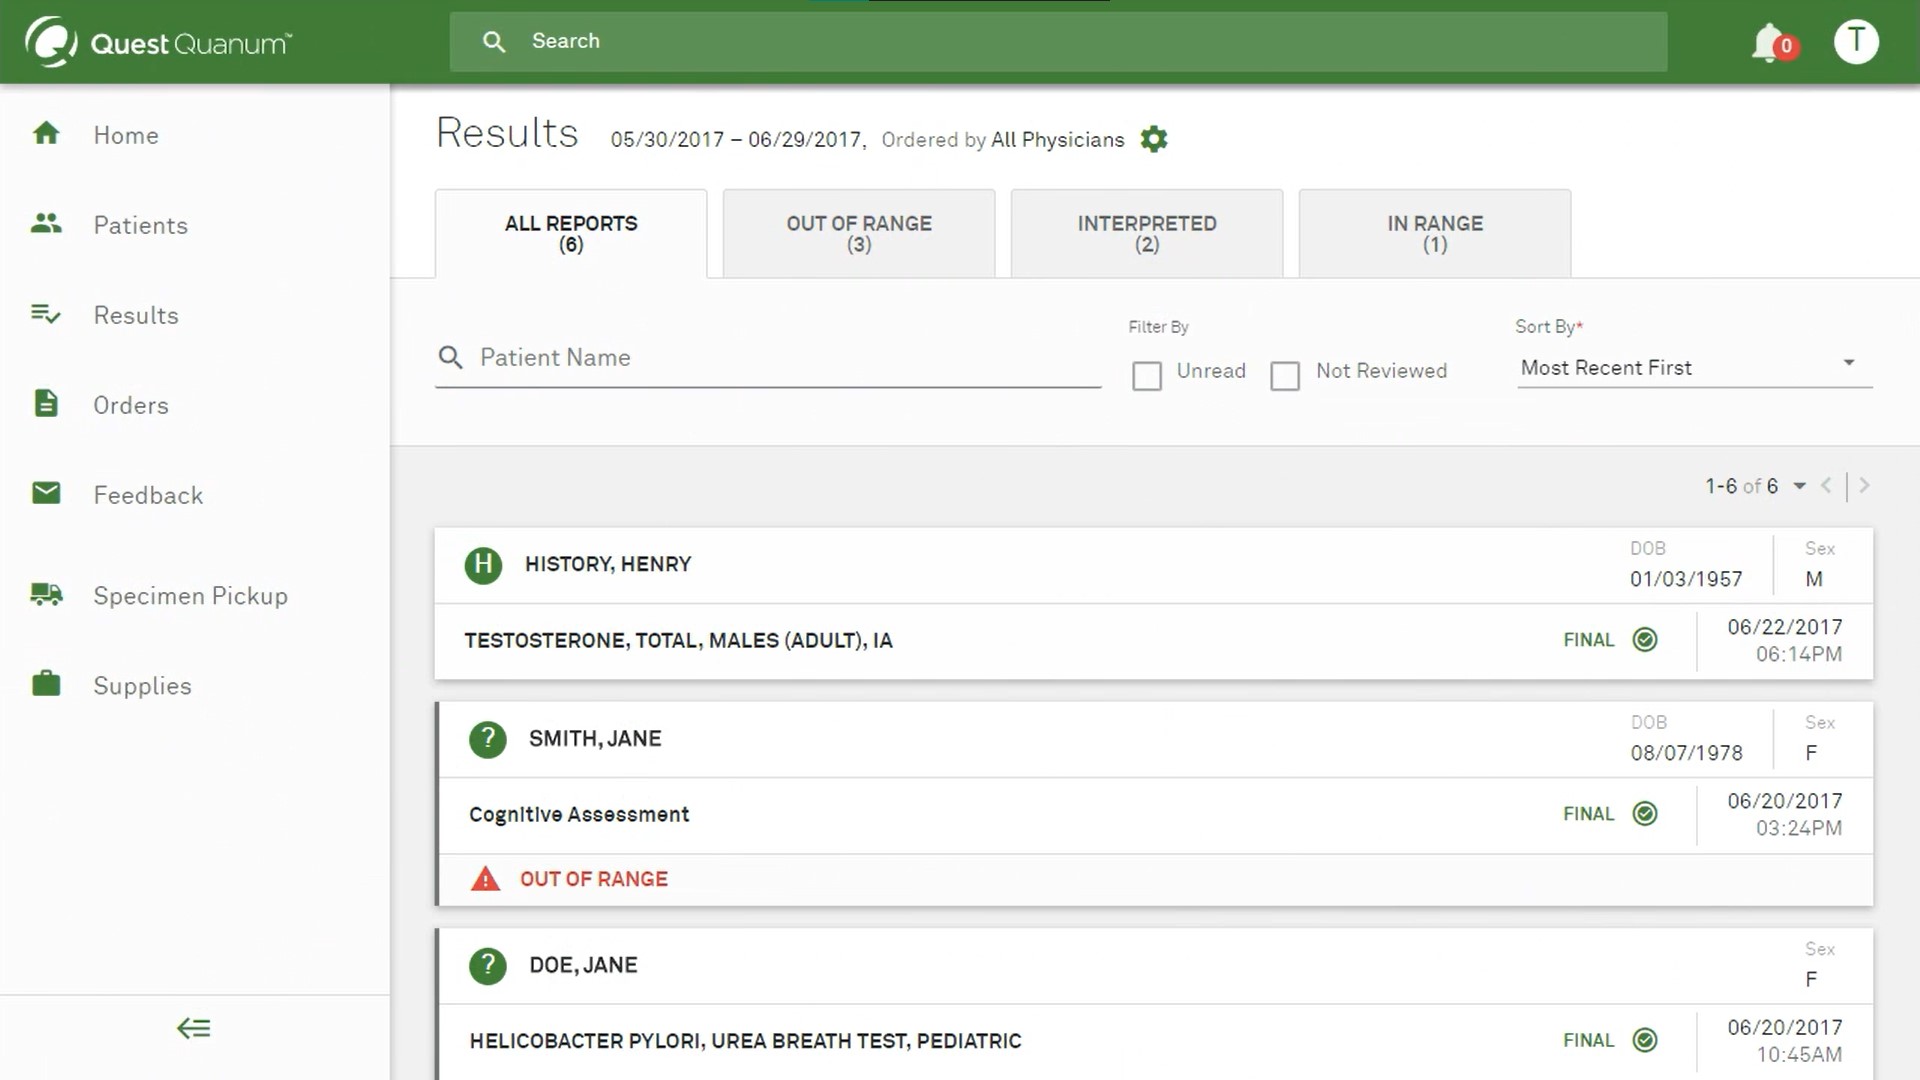Click the Results checklist icon

[x=46, y=314]
